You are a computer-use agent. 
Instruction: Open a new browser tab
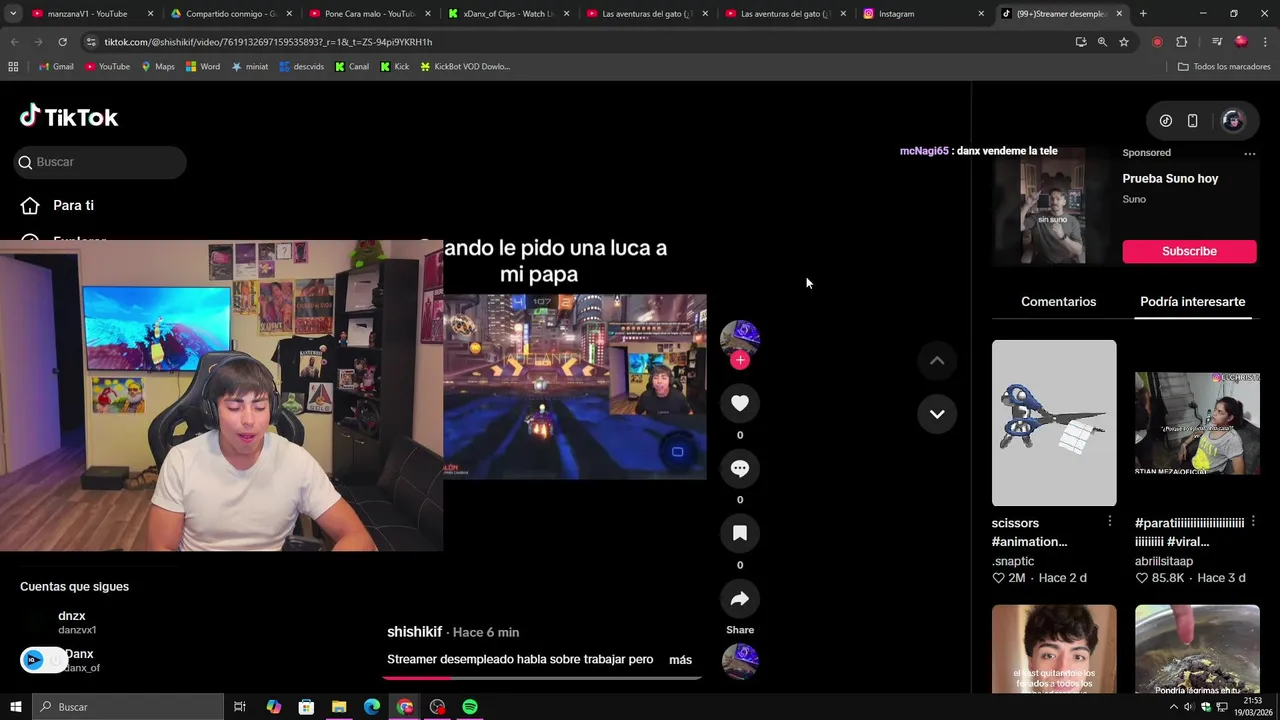point(1143,14)
